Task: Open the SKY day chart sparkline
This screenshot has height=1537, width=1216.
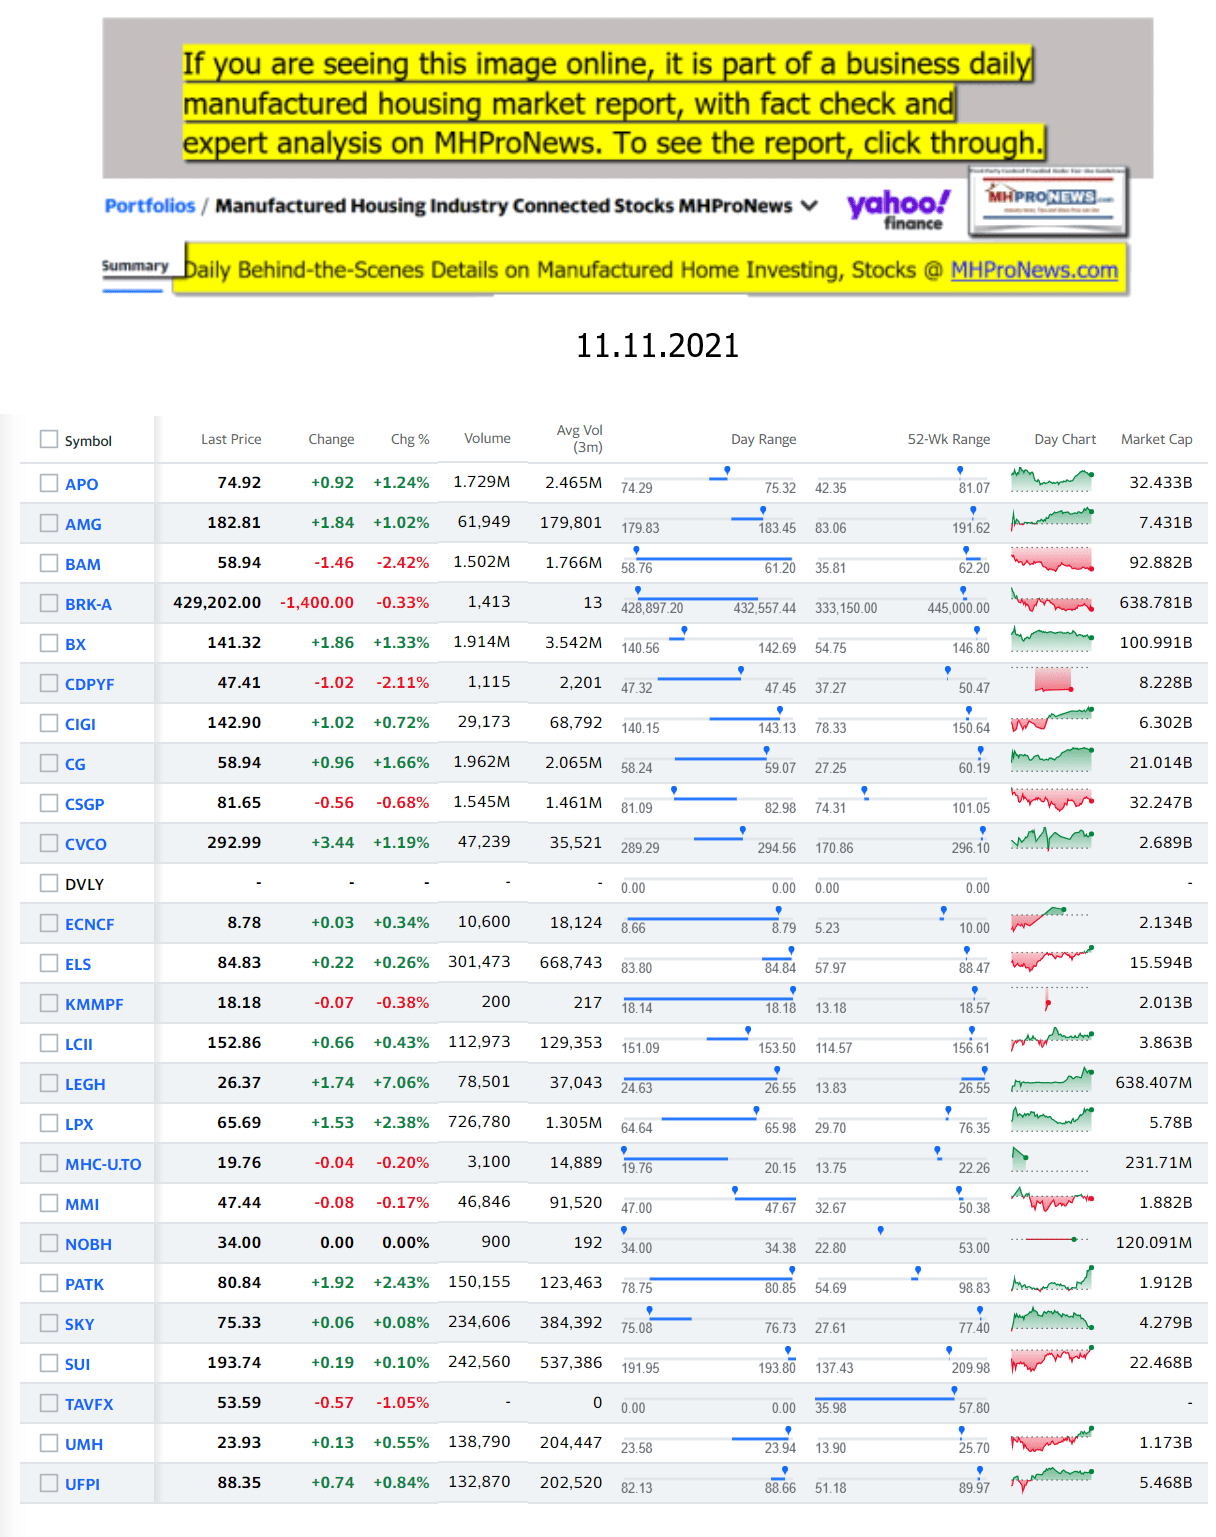Action: click(x=1052, y=1320)
